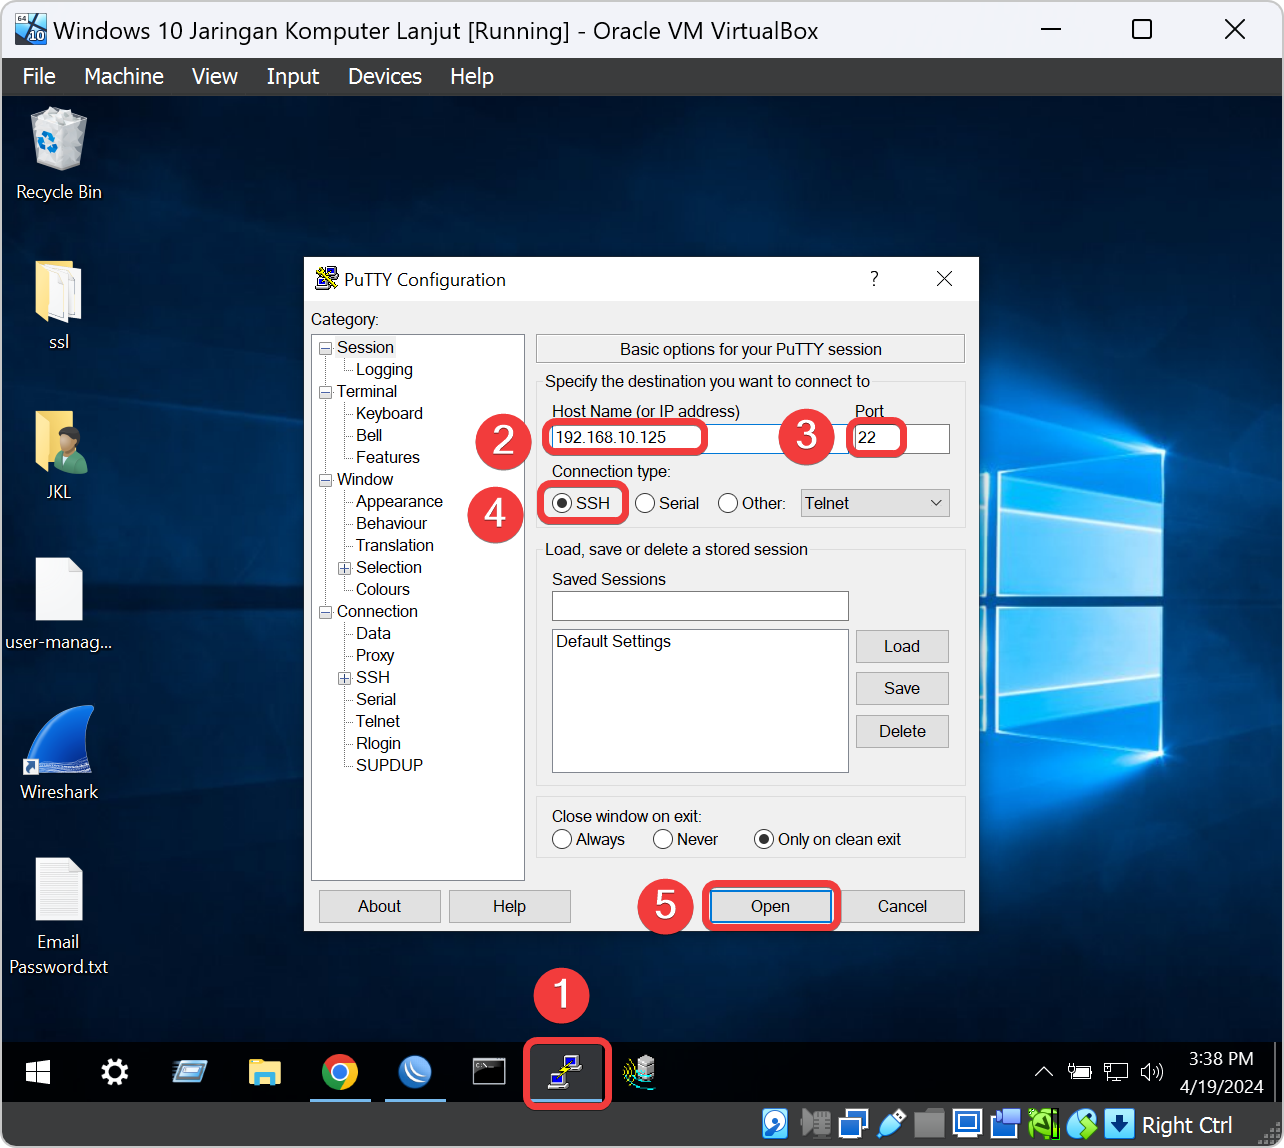Open the Devices menu

[x=385, y=76]
